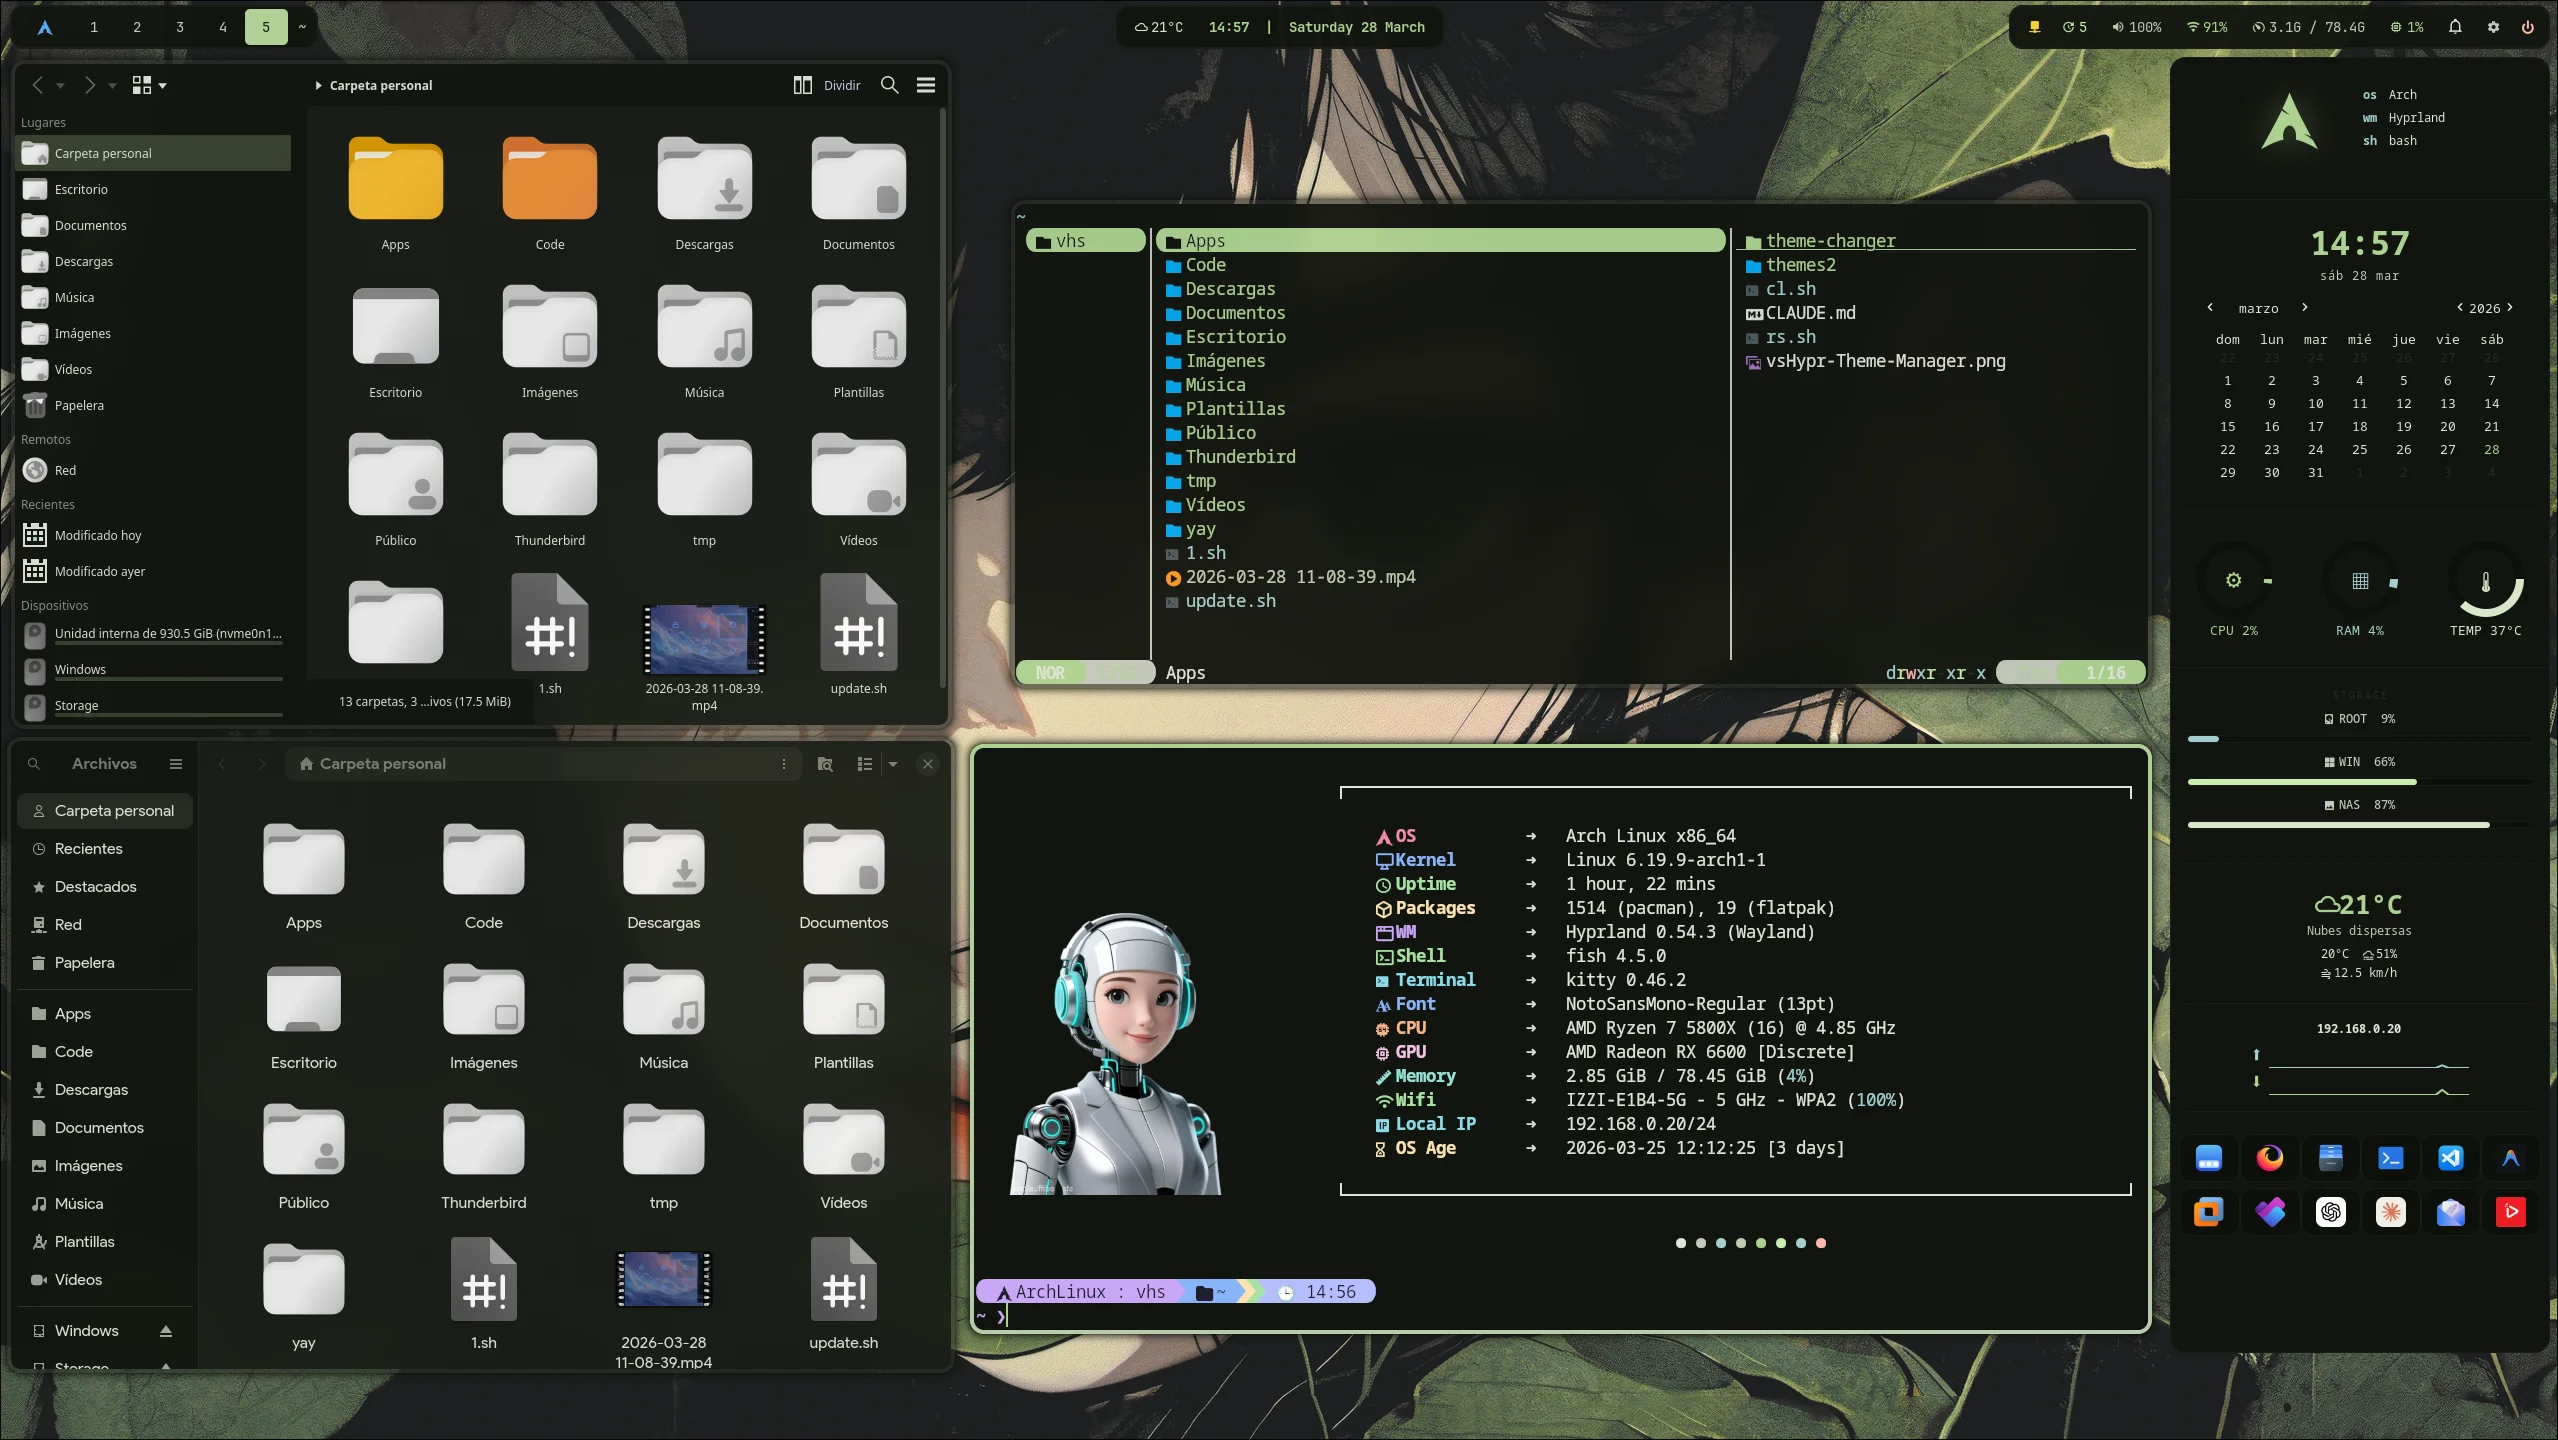Screen dimensions: 2558x1440
Task: Open video thumbnail 2026-03-28 in Dolphin
Action: click(704, 640)
